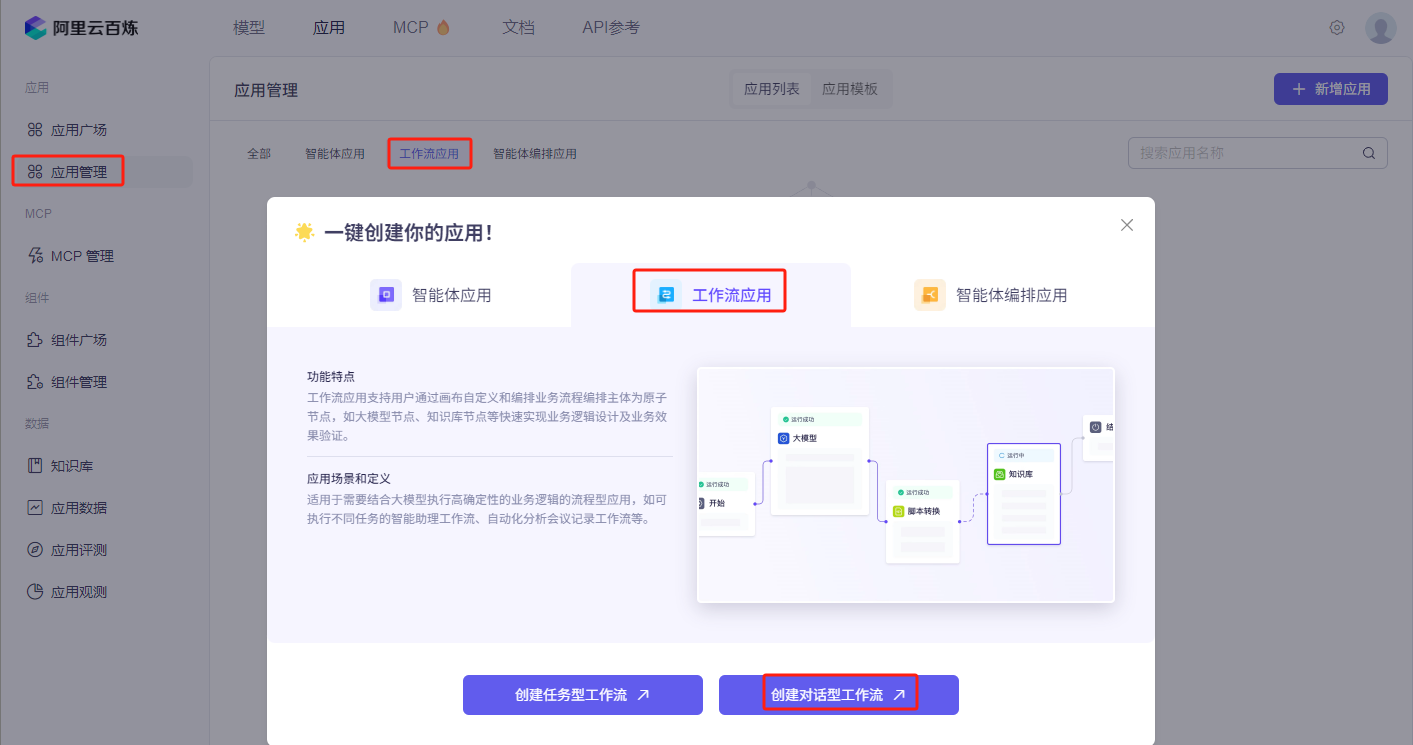Open the API参考 top menu
Screen dimensions: 1413x745
(611, 28)
